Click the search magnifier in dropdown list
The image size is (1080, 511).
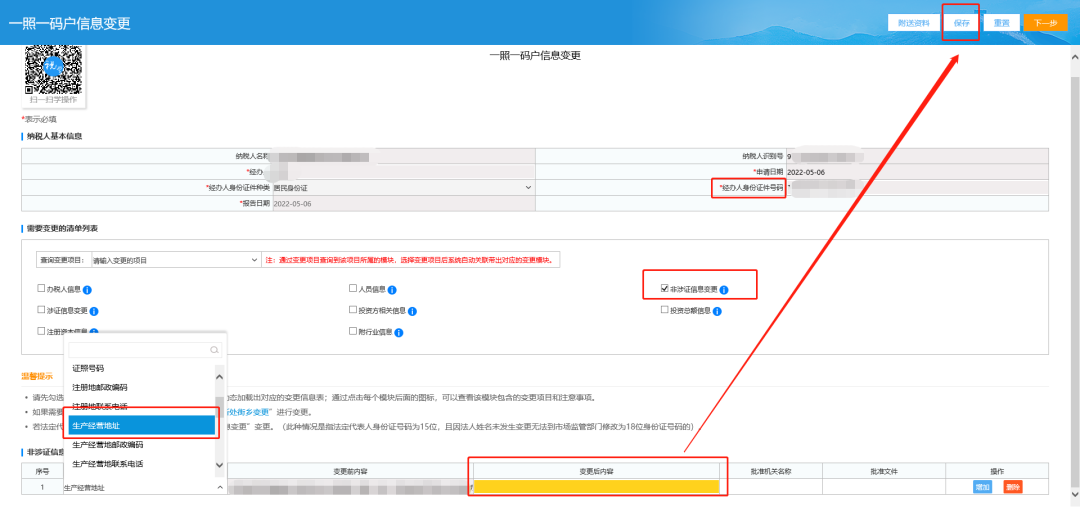point(213,350)
